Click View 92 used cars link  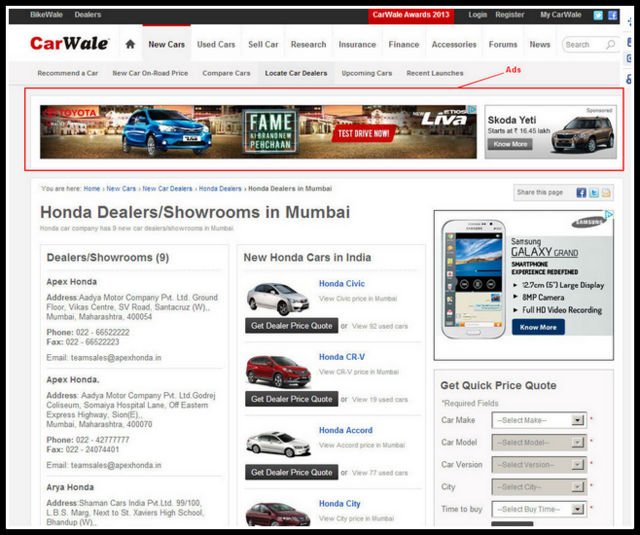[x=380, y=326]
